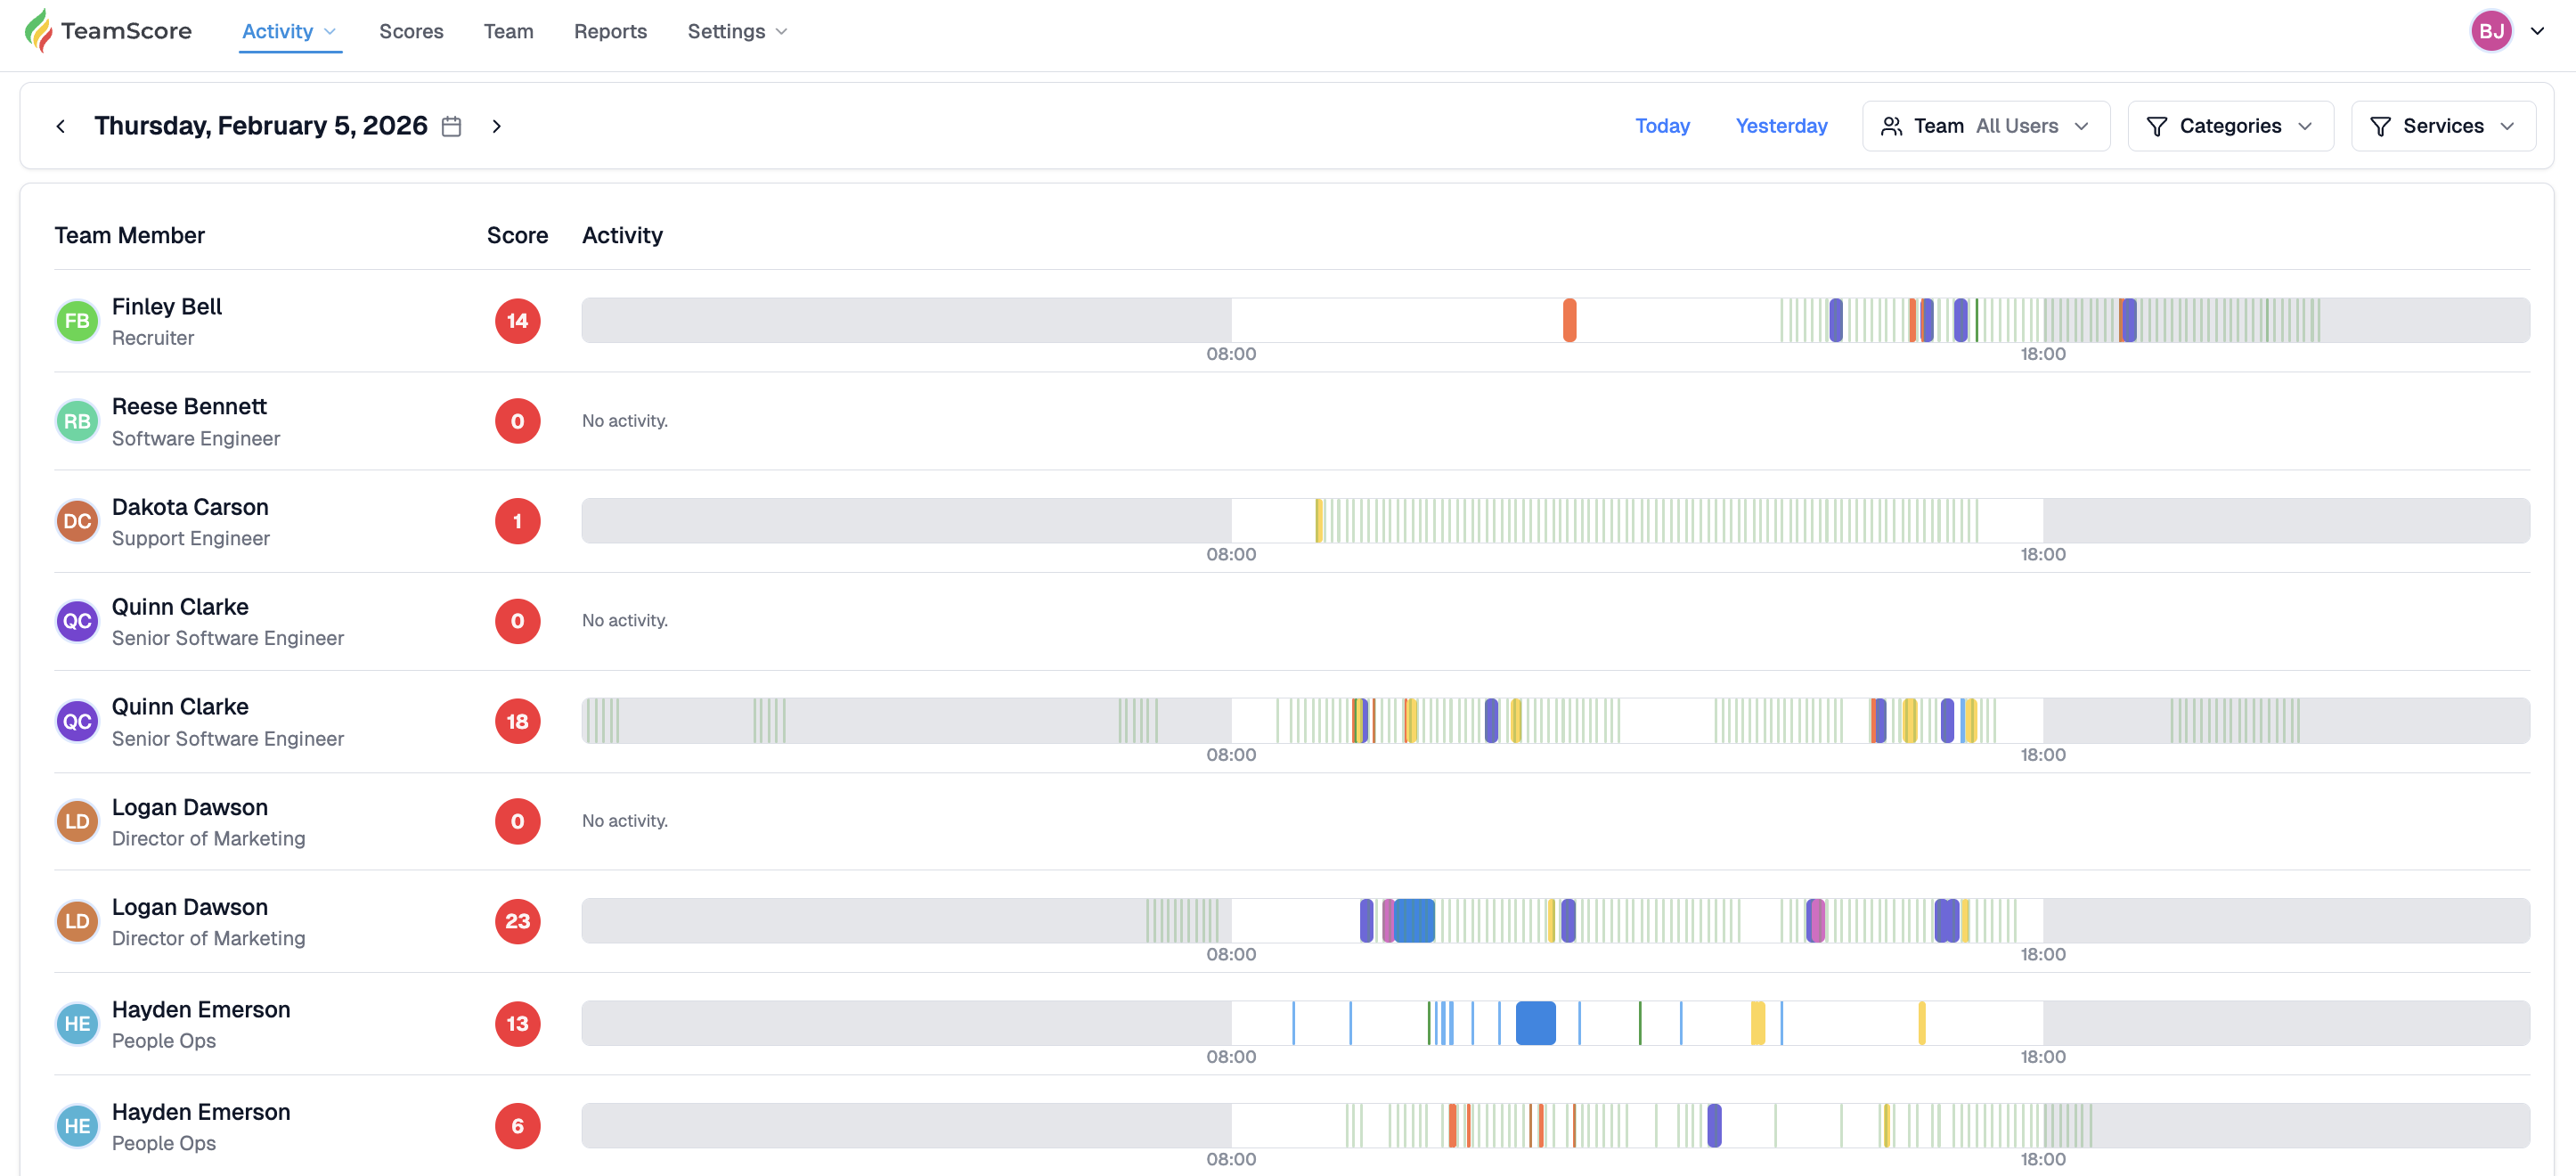Open the Team All Users dropdown
Screen dimensions: 2576x1176
pyautogui.click(x=1985, y=126)
